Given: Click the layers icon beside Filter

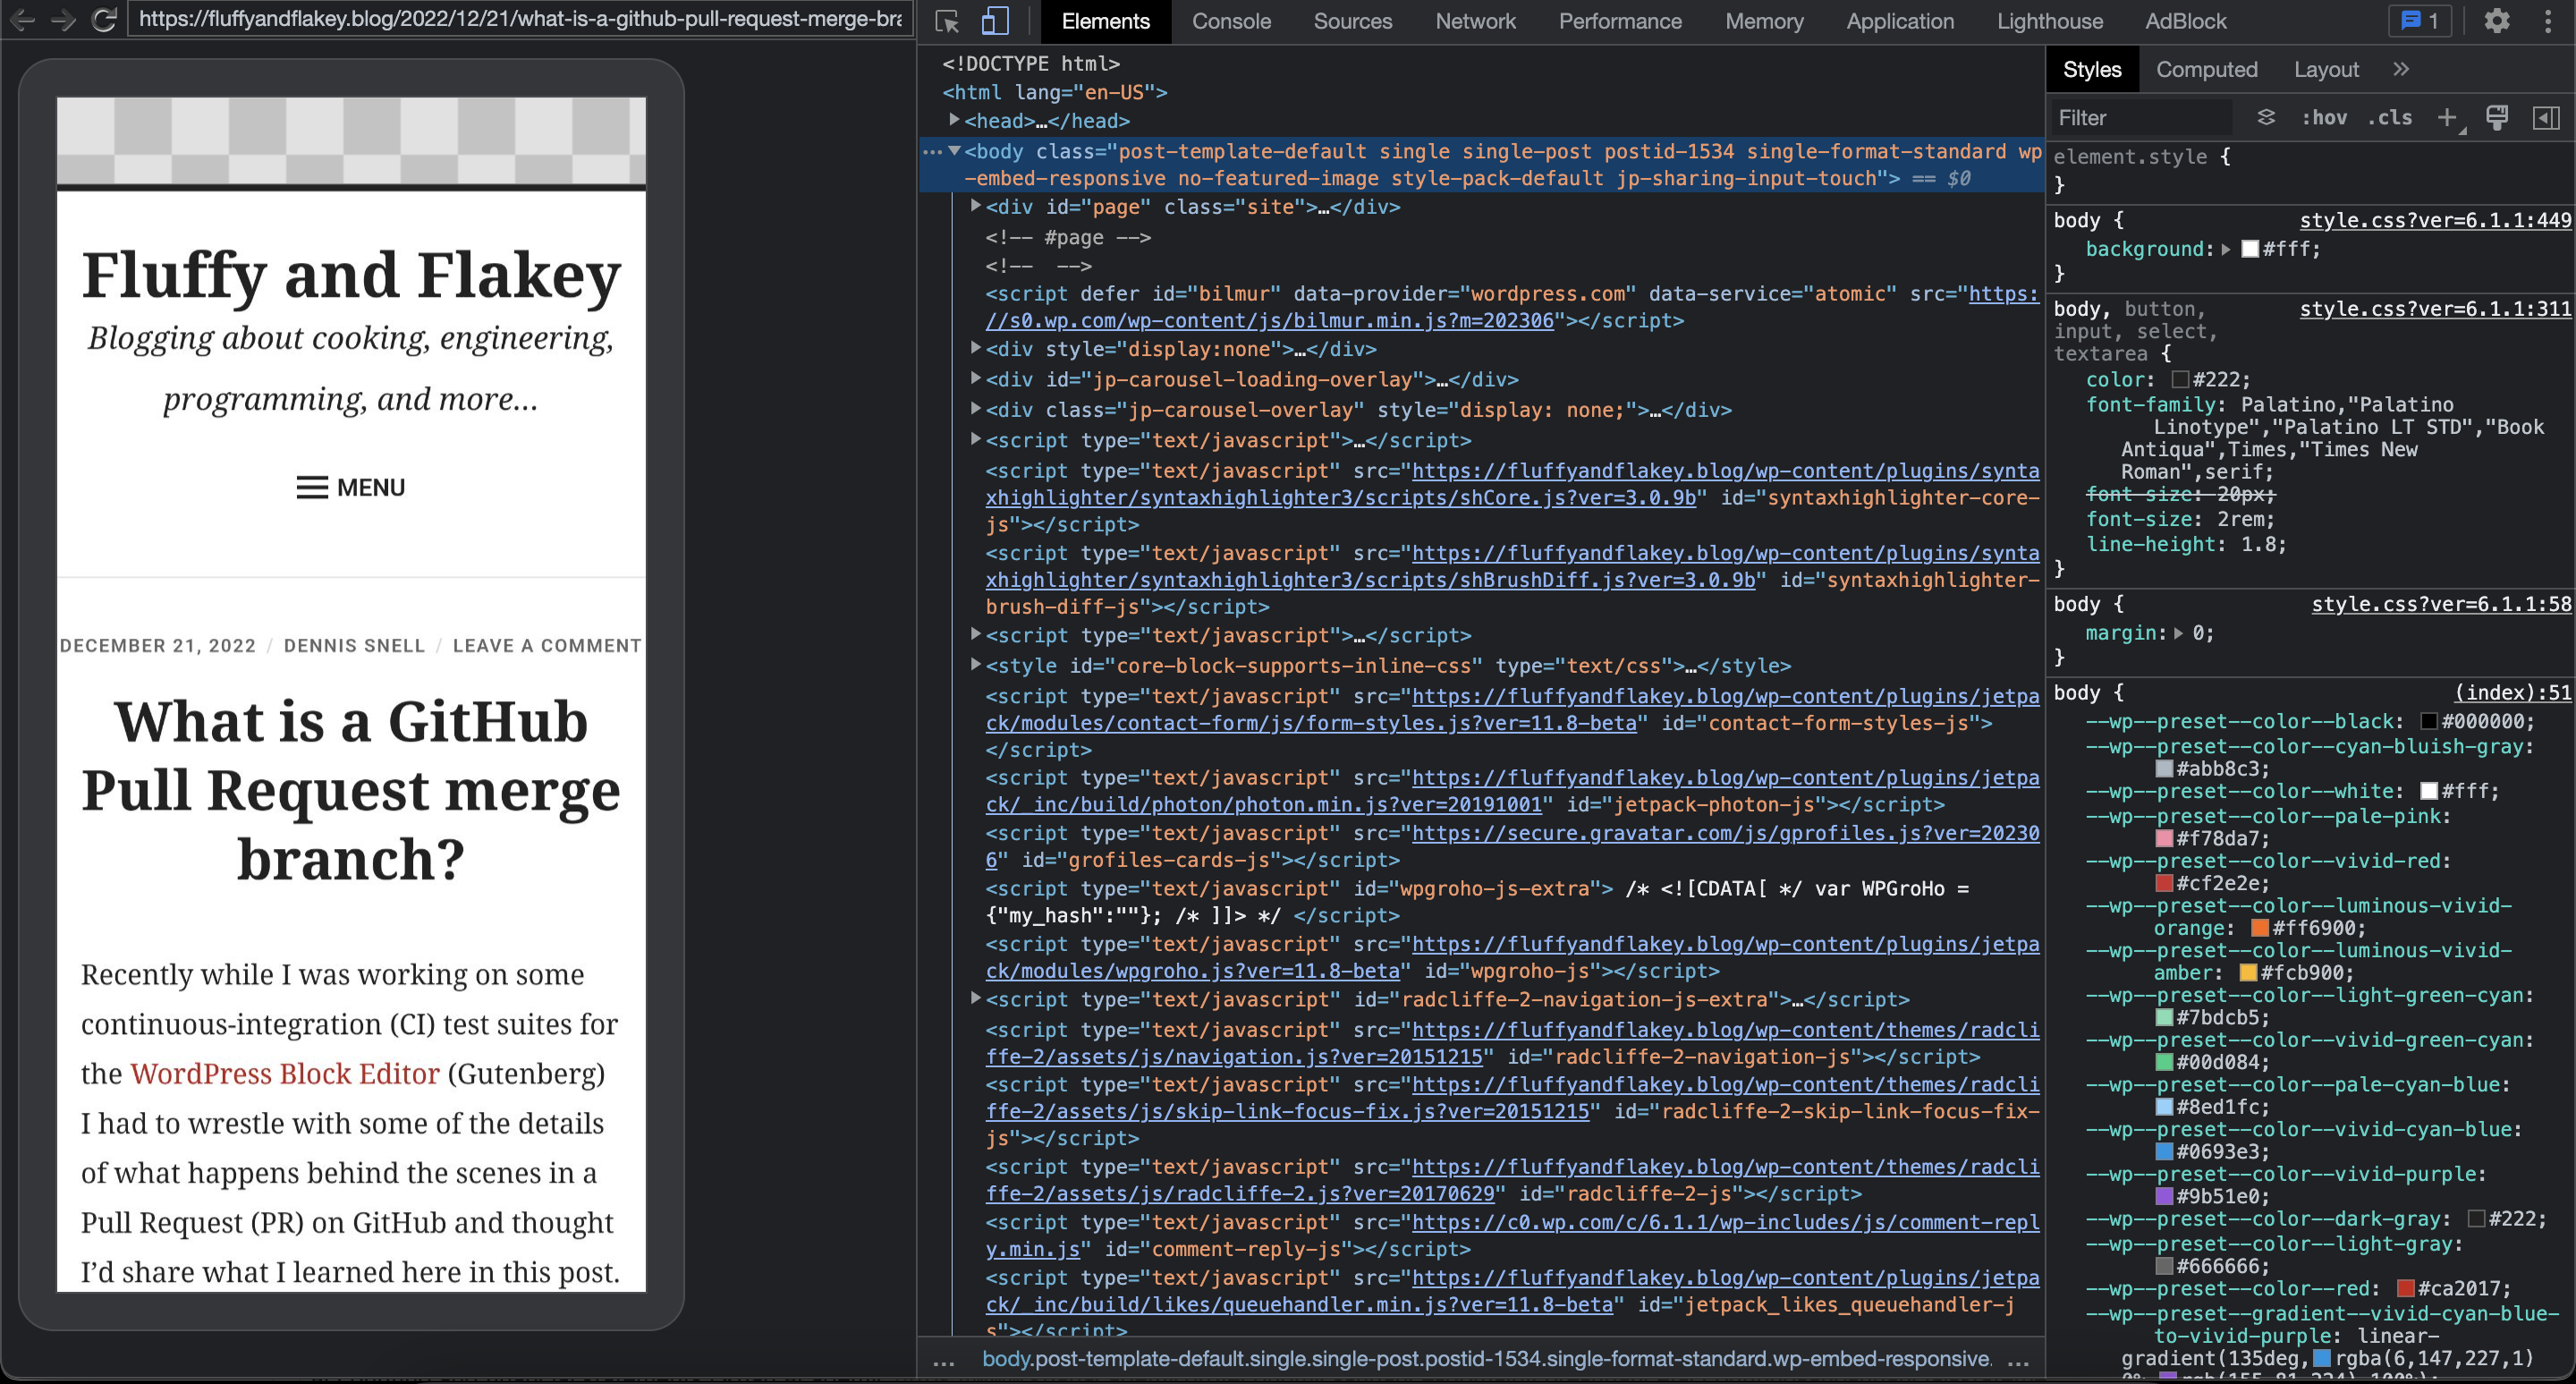Looking at the screenshot, I should tap(2266, 117).
